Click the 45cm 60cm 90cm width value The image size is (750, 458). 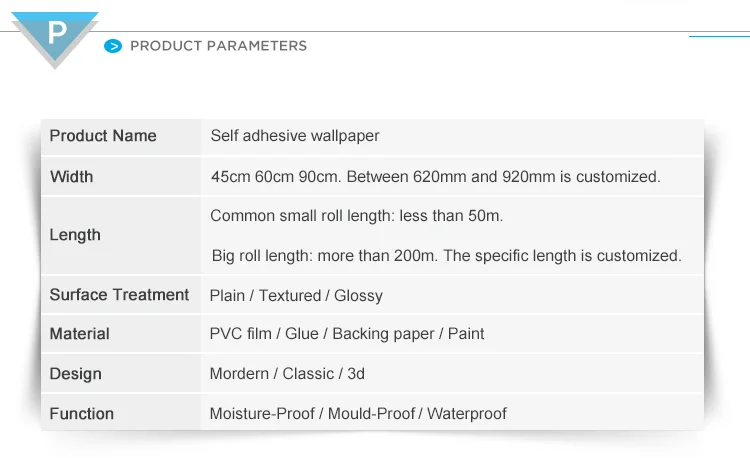[x=435, y=177]
